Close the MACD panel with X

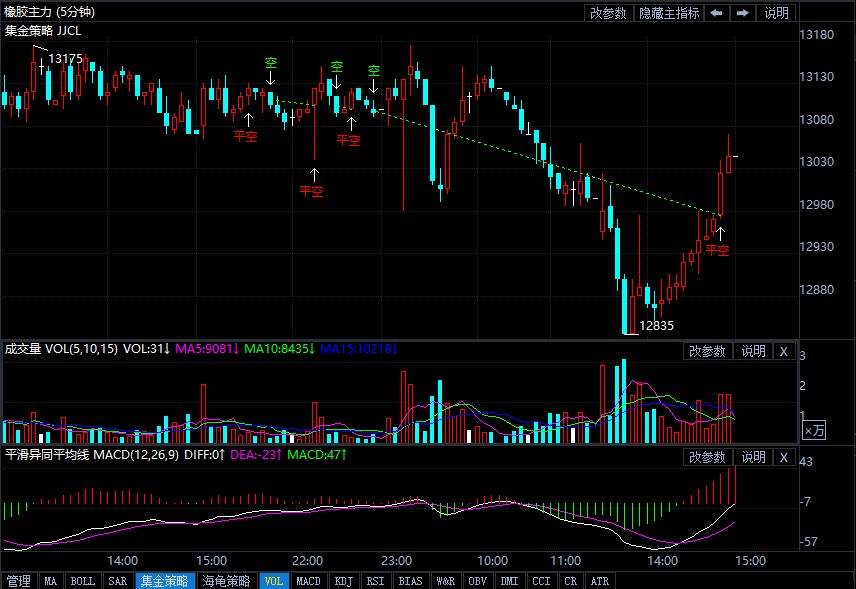783,457
